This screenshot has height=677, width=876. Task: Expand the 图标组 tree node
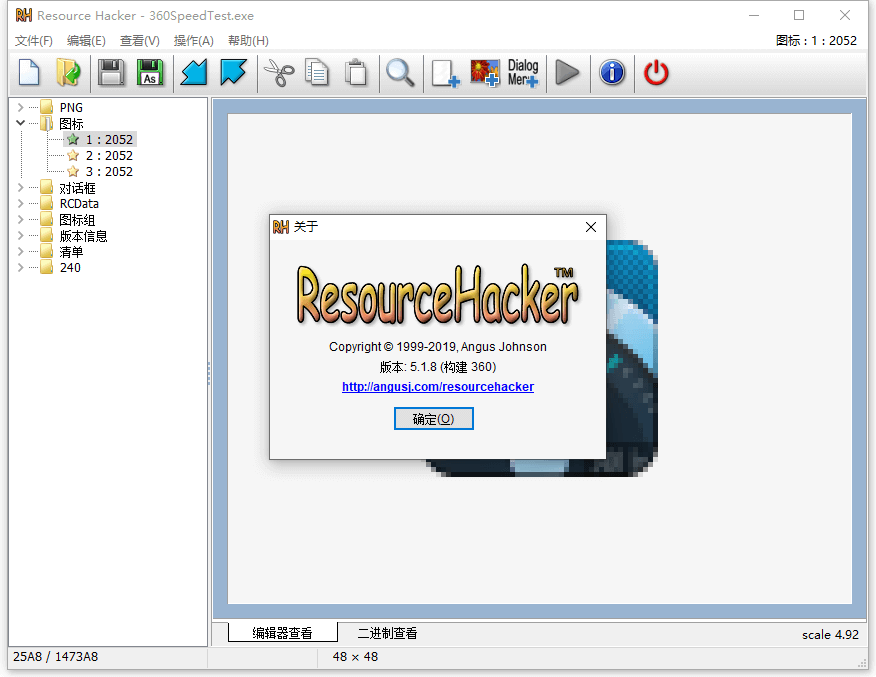coord(21,220)
